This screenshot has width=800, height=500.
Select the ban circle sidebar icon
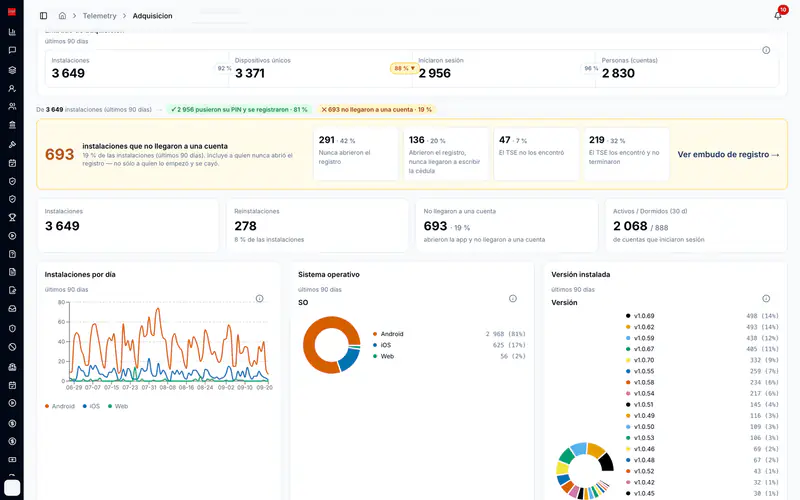coord(12,347)
